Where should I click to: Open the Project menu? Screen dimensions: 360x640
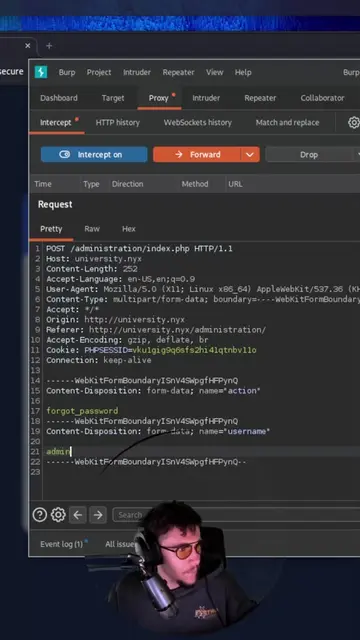(99, 72)
